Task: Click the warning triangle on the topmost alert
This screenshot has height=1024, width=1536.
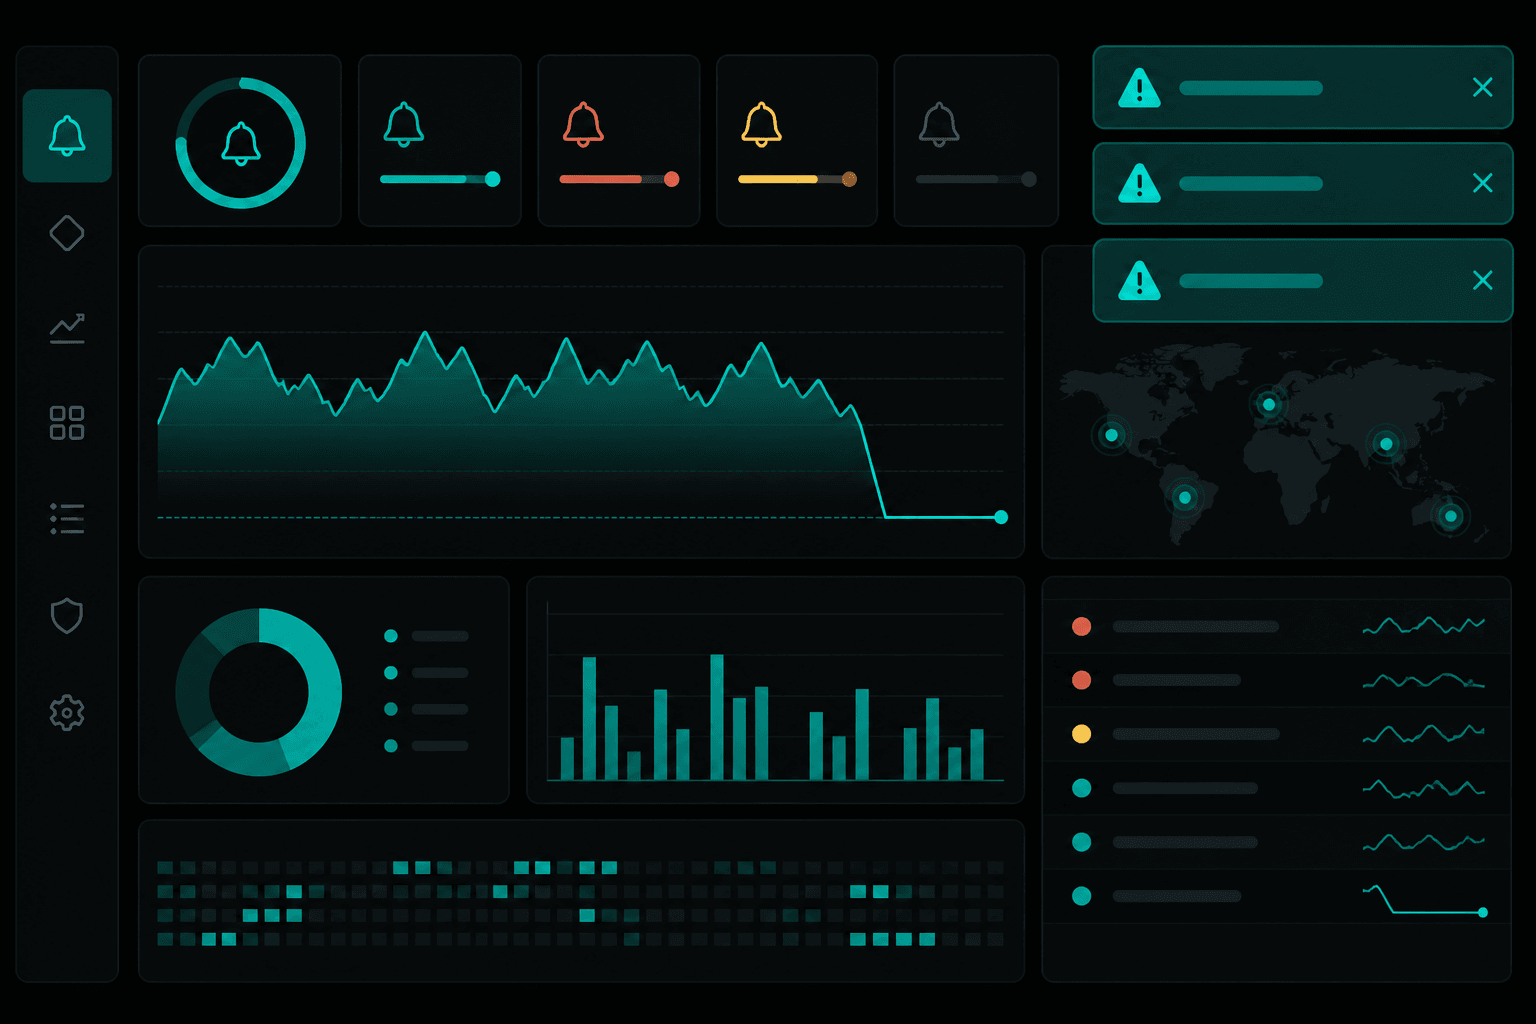Action: click(1139, 88)
